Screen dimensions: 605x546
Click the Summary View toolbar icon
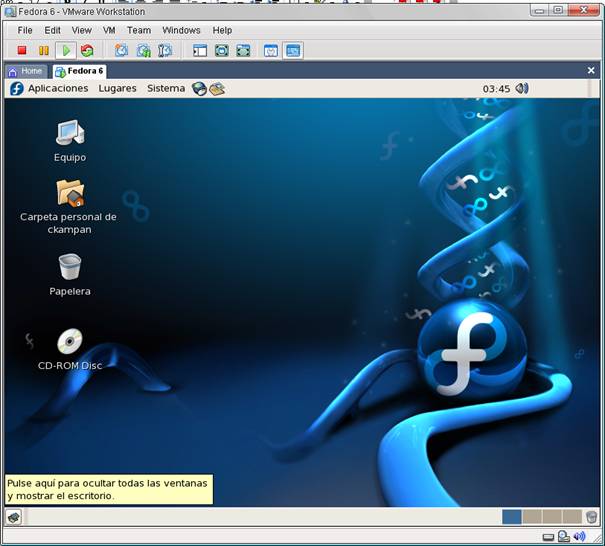(x=271, y=50)
